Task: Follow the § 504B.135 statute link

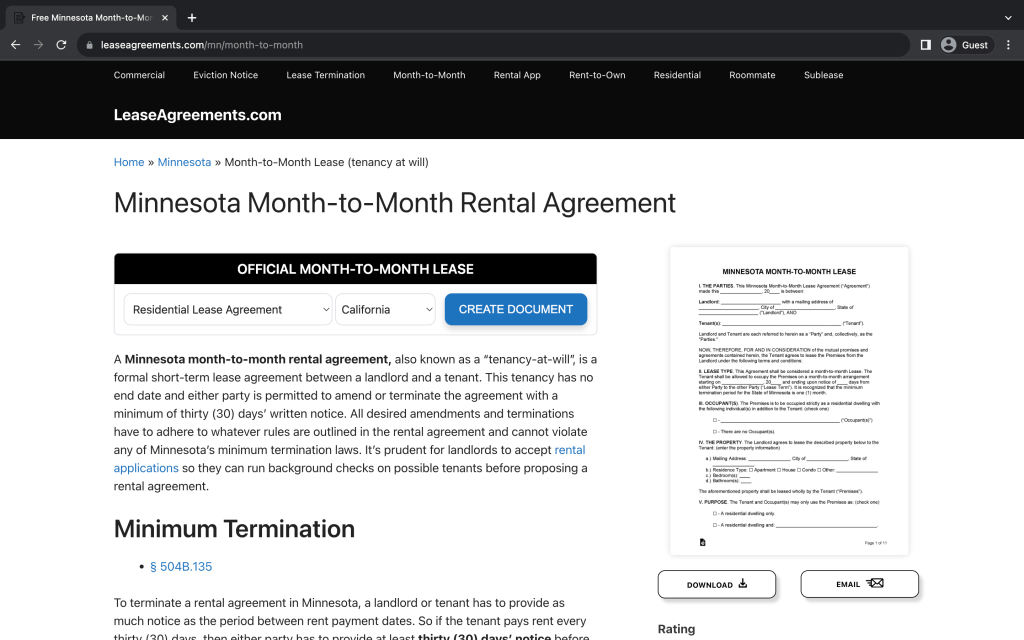Action: 181,567
